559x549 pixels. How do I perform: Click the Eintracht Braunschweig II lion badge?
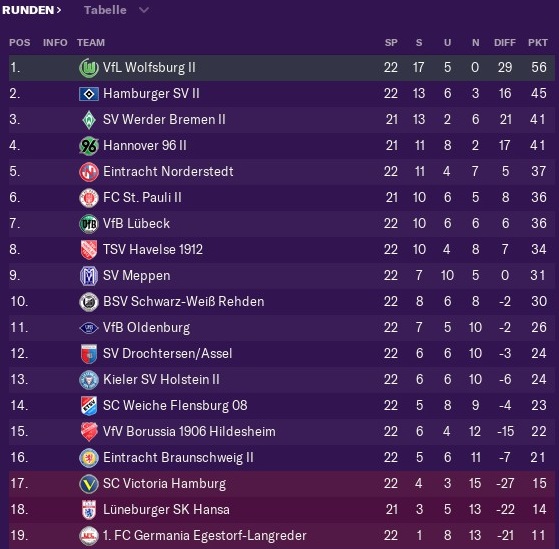tap(89, 458)
